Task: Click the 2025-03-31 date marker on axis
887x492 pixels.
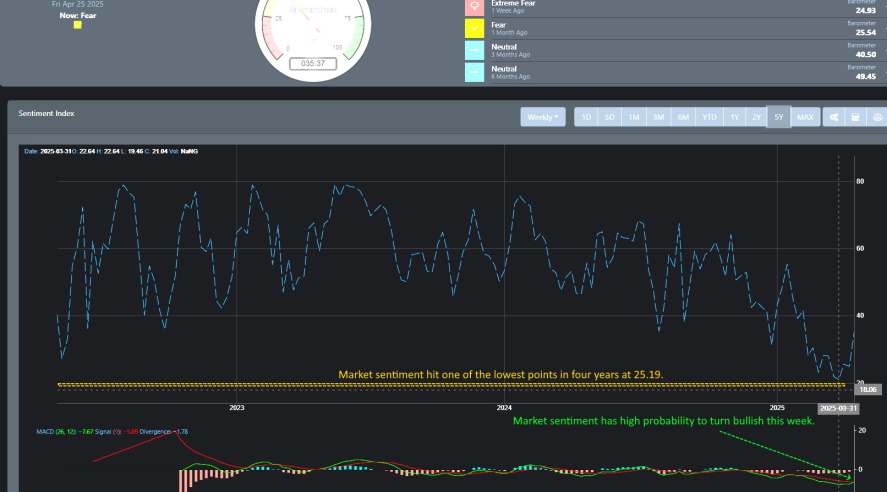Action: pyautogui.click(x=838, y=408)
